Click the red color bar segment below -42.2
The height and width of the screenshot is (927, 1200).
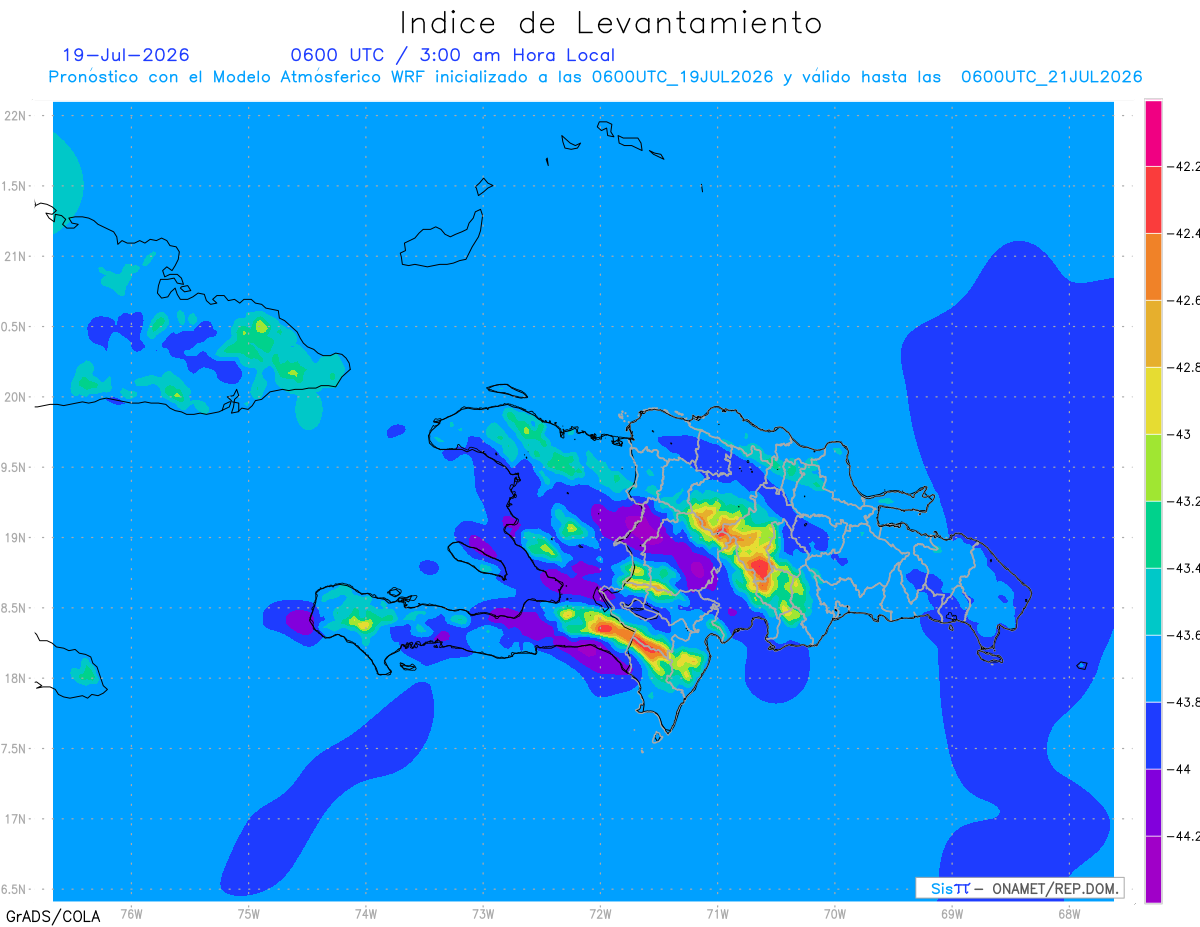click(x=1153, y=200)
